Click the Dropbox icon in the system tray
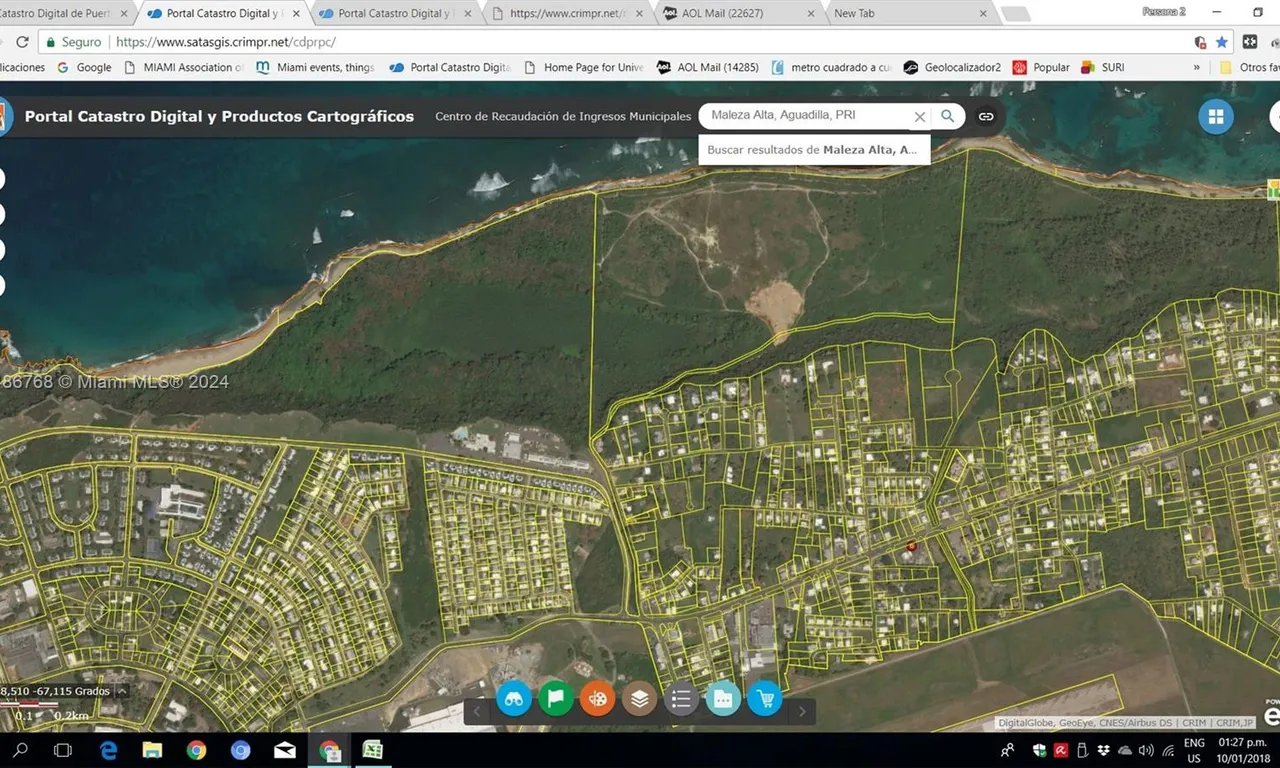This screenshot has width=1280, height=768. [x=1102, y=750]
